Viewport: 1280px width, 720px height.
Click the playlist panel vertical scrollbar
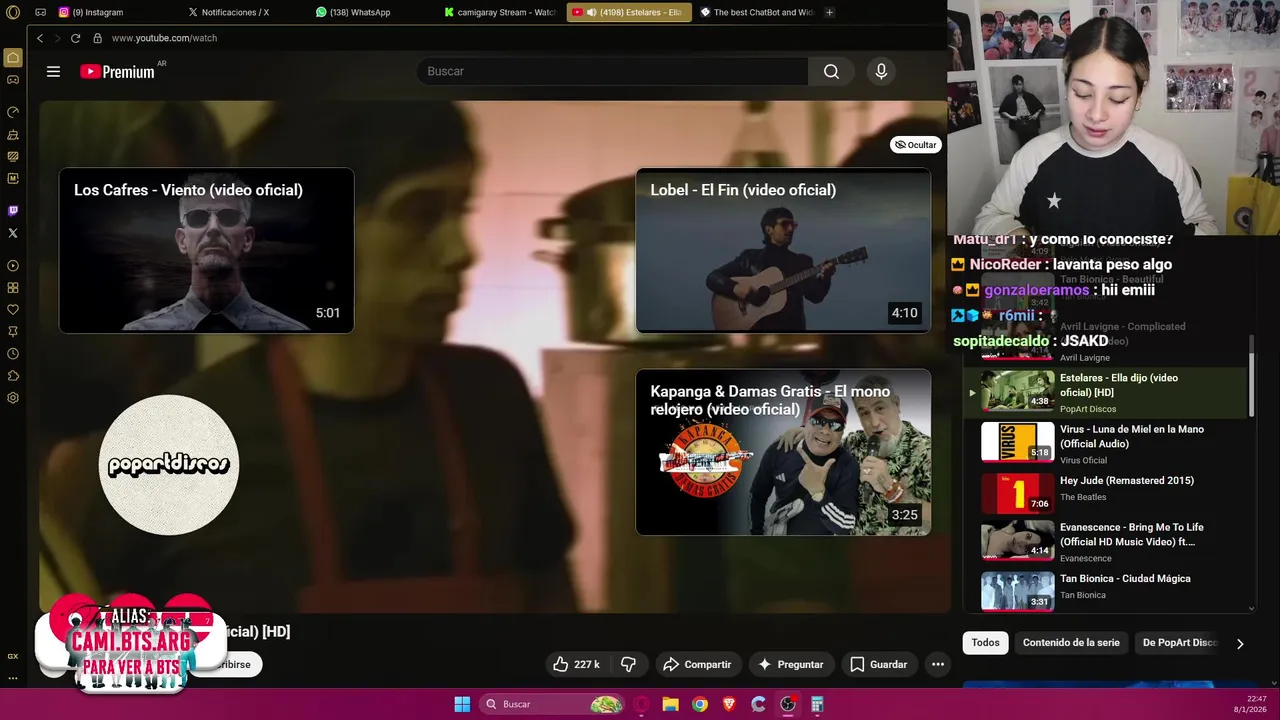click(1252, 376)
